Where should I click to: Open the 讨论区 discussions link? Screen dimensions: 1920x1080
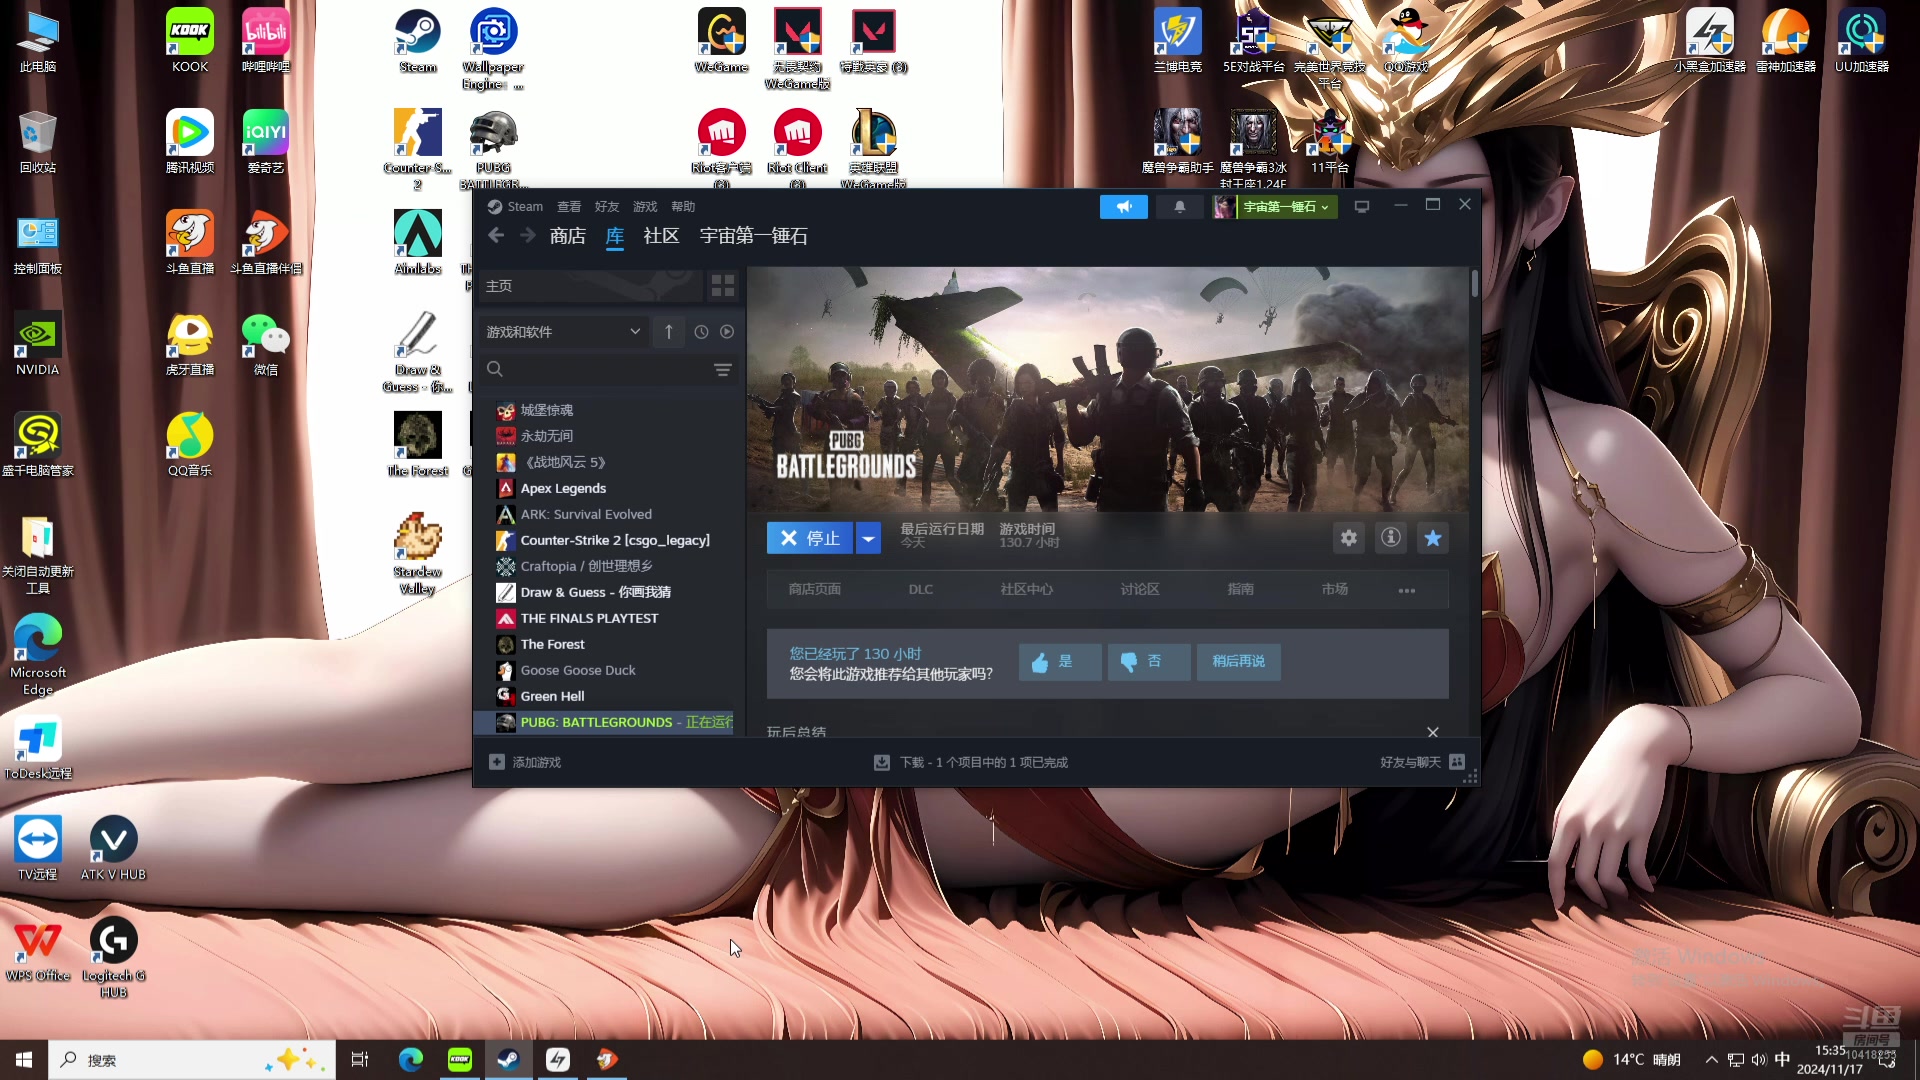pos(1140,590)
